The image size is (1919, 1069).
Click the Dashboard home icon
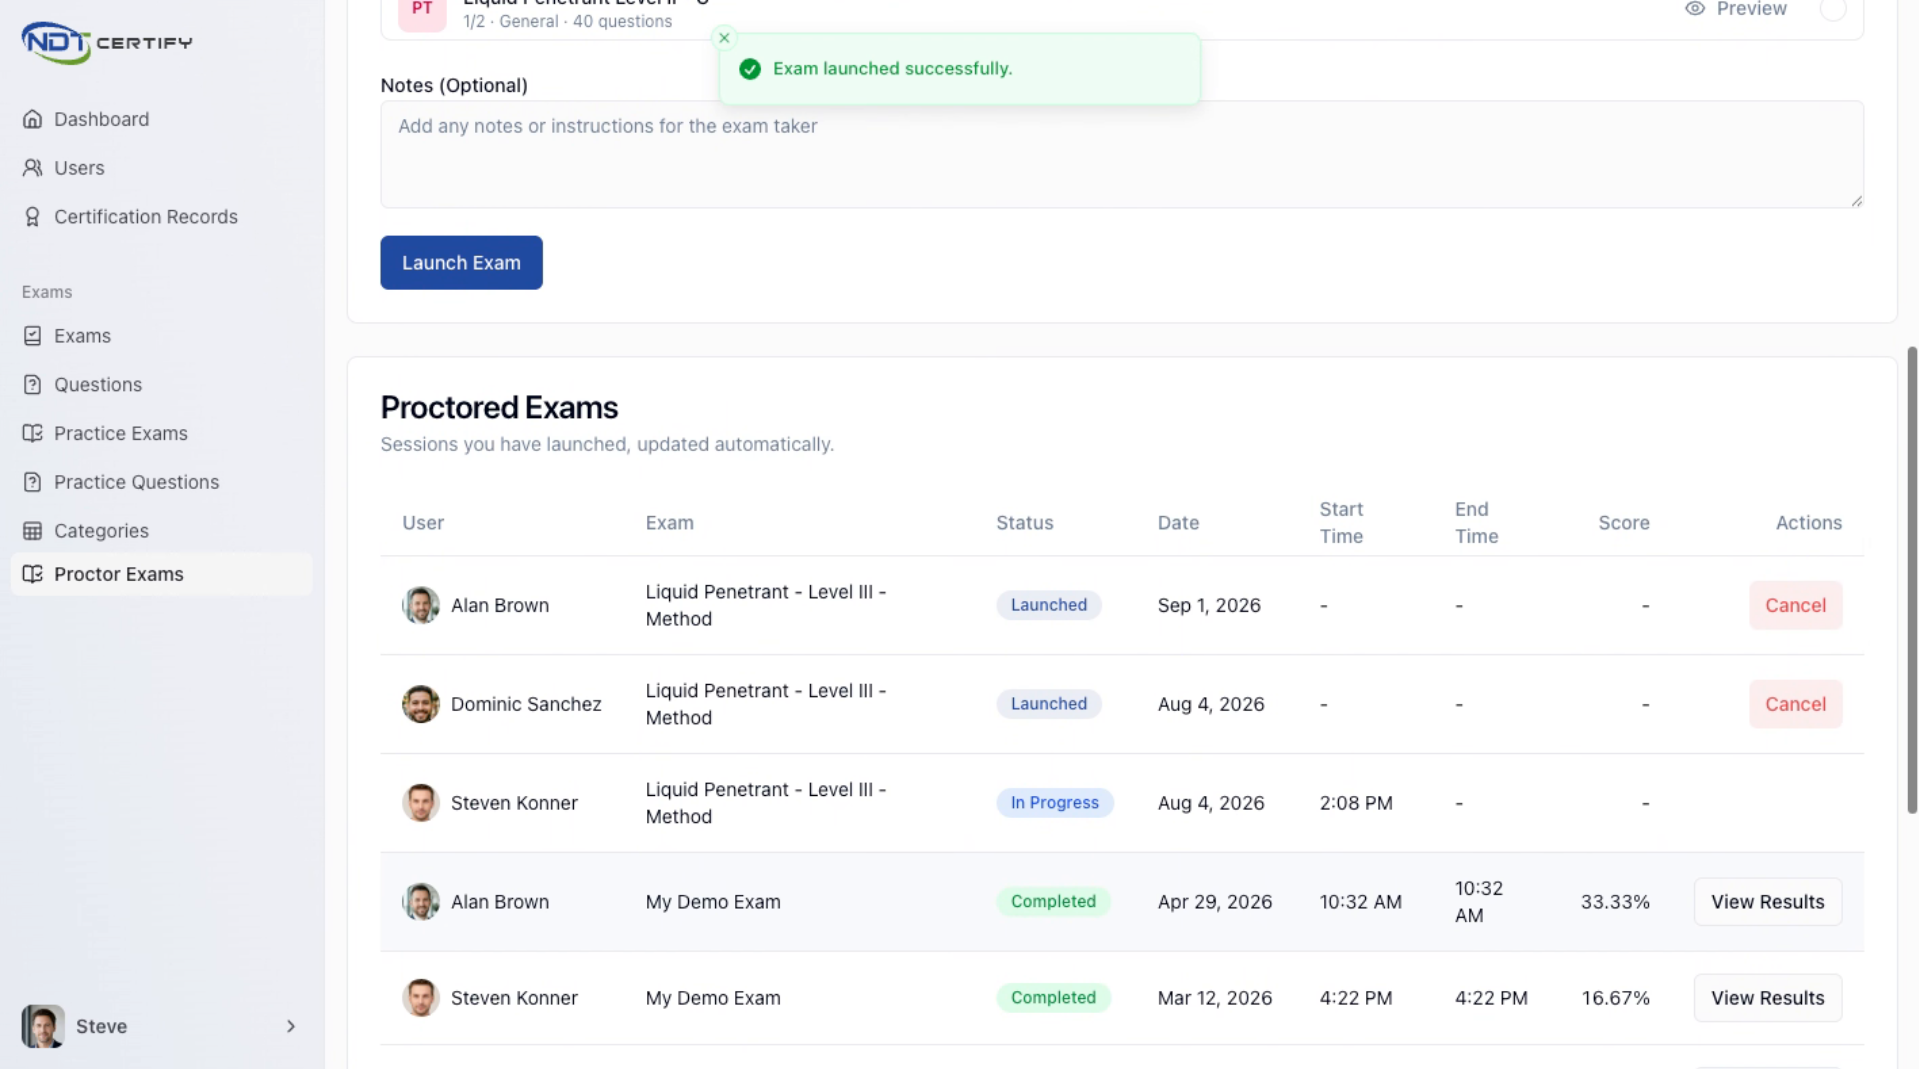tap(33, 119)
